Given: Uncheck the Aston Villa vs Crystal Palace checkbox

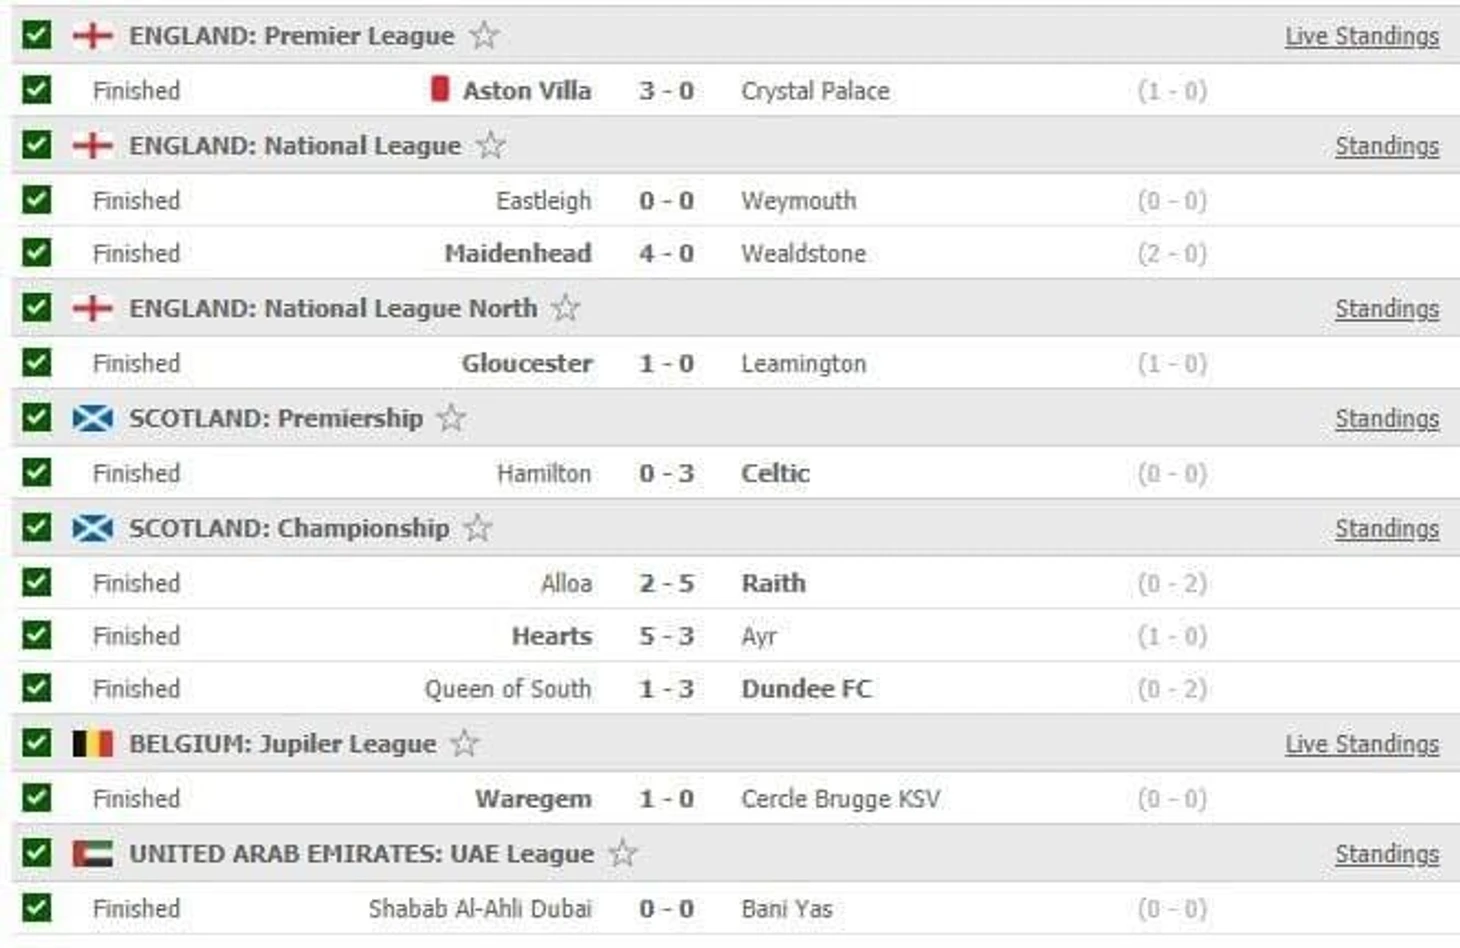Looking at the screenshot, I should (37, 90).
